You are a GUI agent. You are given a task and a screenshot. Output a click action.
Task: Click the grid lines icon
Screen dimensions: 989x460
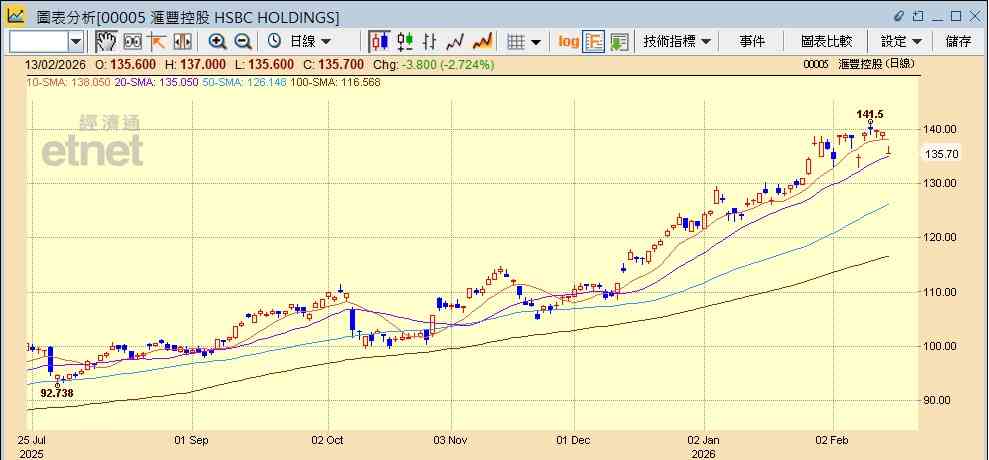click(x=517, y=42)
